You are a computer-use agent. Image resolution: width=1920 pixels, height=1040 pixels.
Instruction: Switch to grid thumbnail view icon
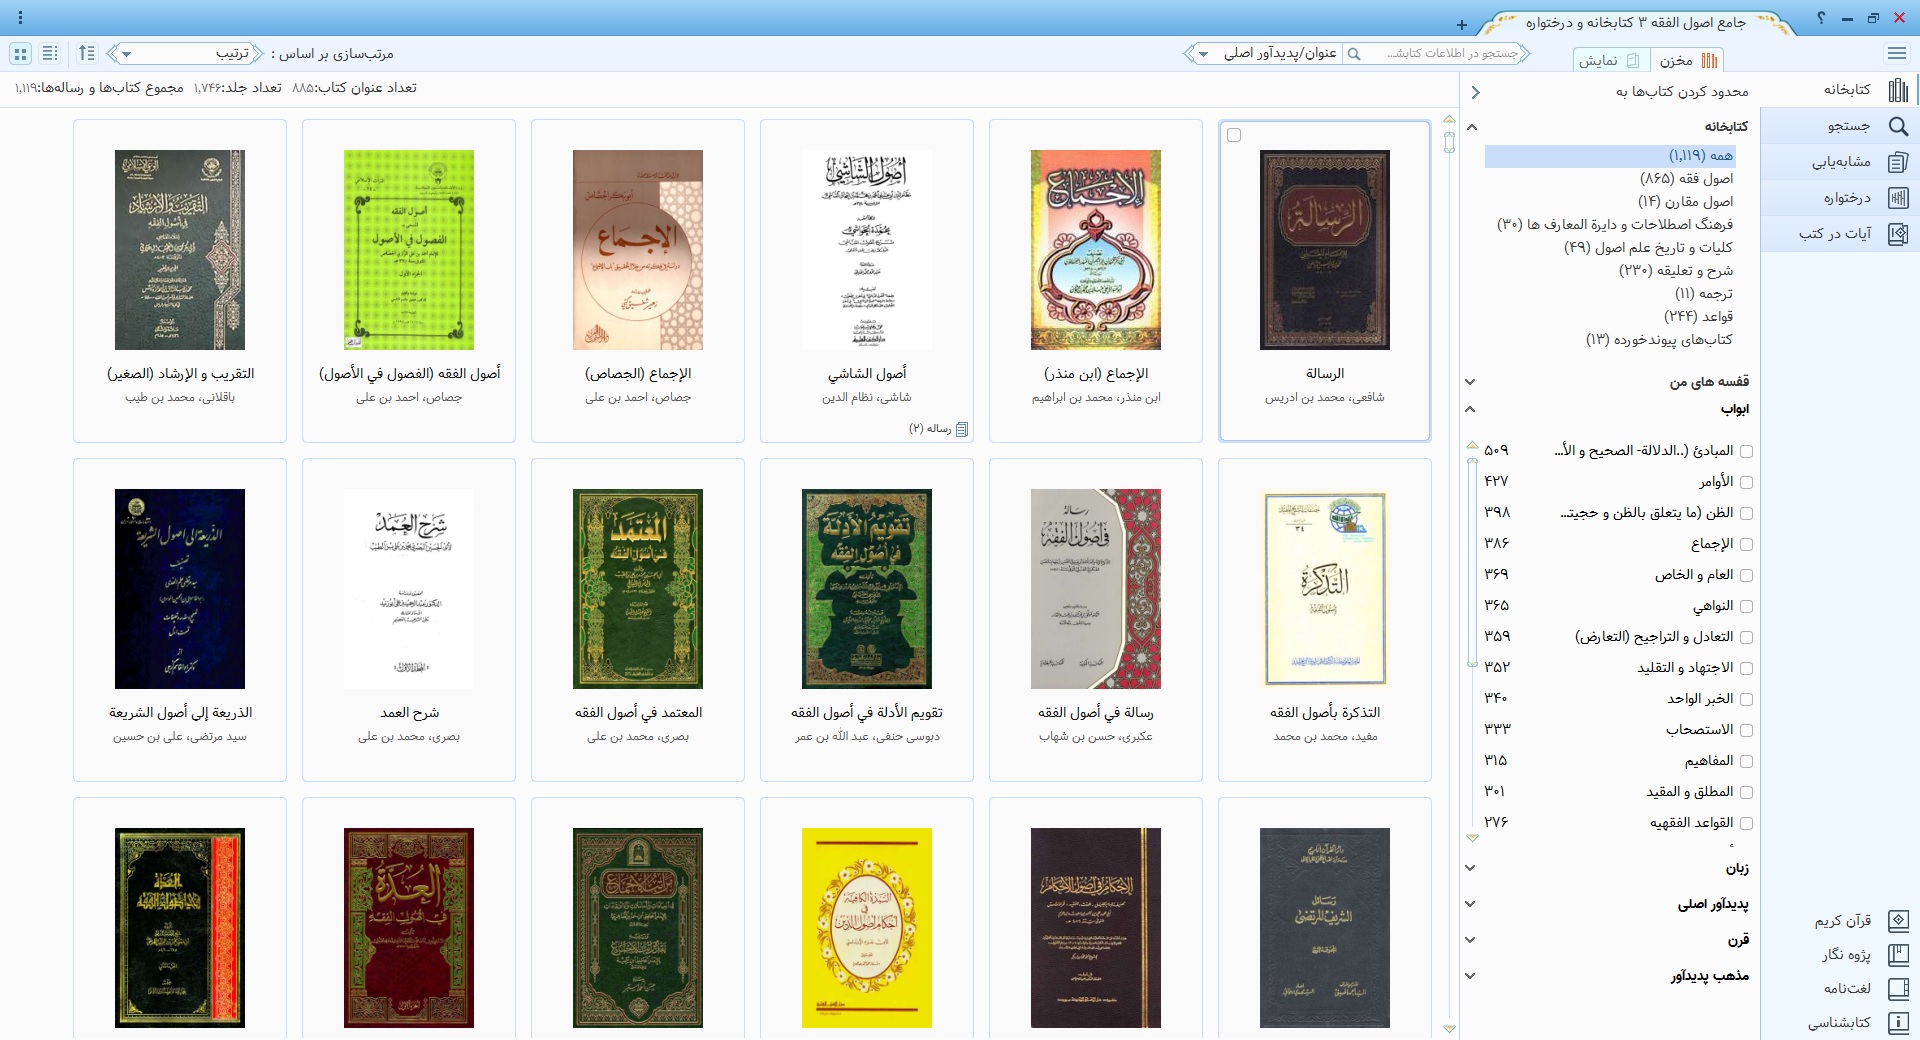coord(21,53)
